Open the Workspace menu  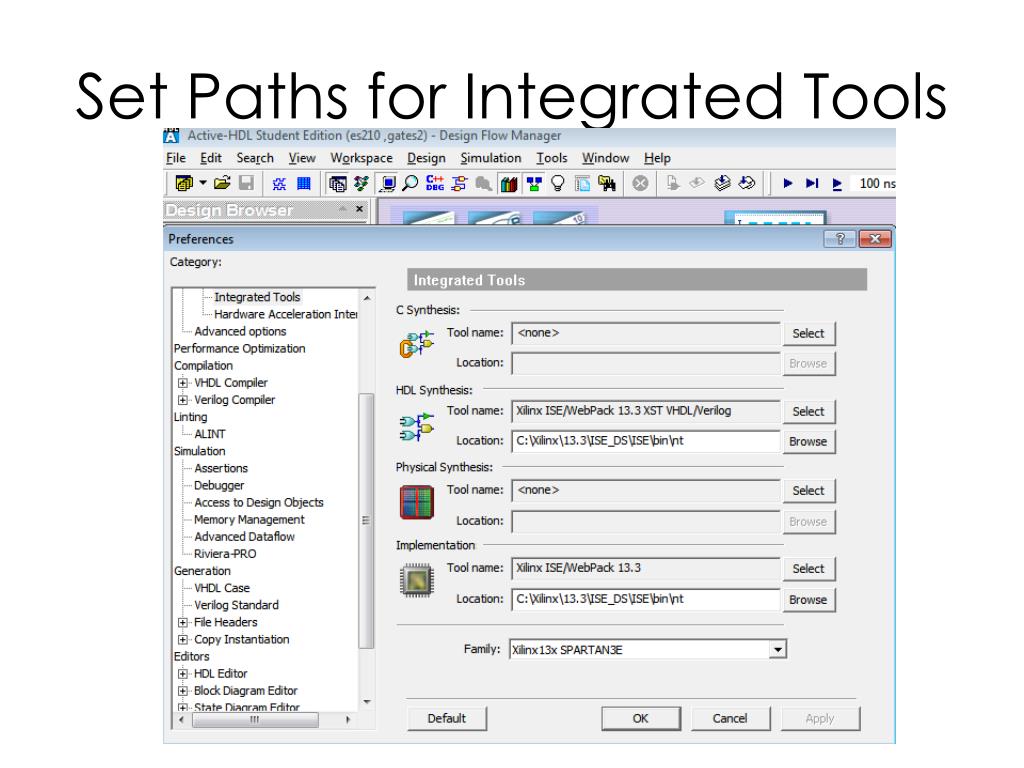point(361,158)
